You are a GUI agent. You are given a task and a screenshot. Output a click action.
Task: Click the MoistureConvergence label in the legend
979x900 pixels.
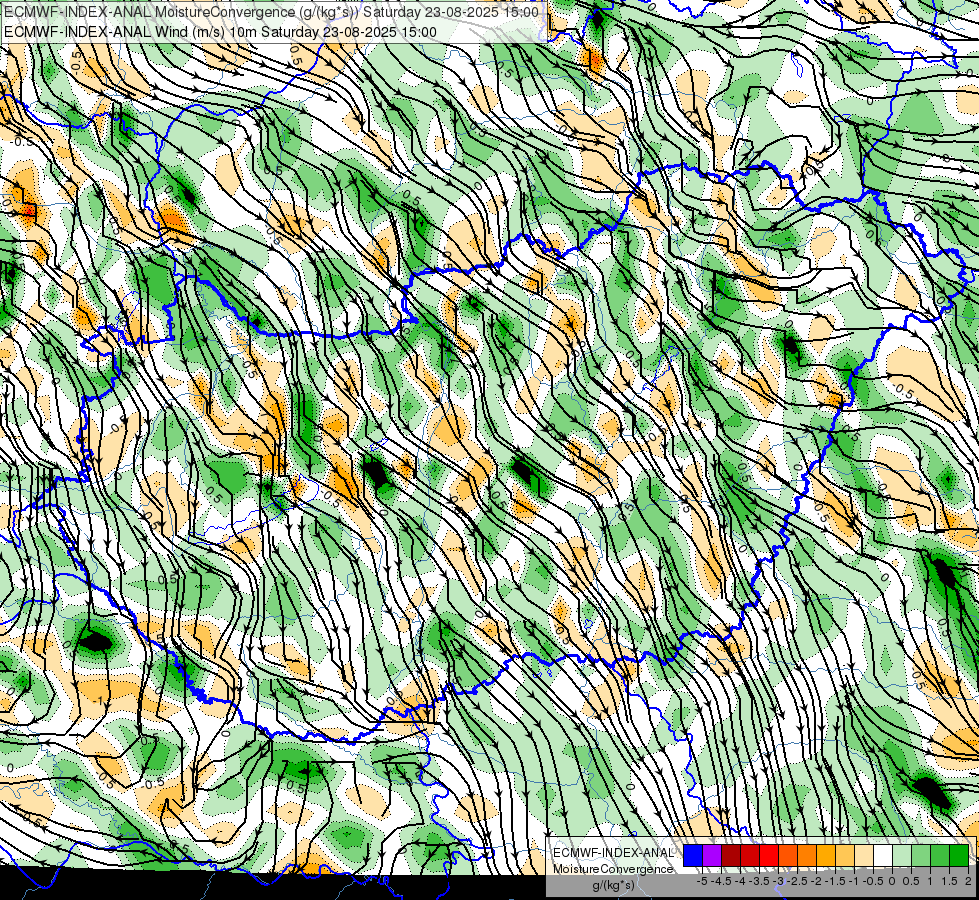[x=613, y=869]
